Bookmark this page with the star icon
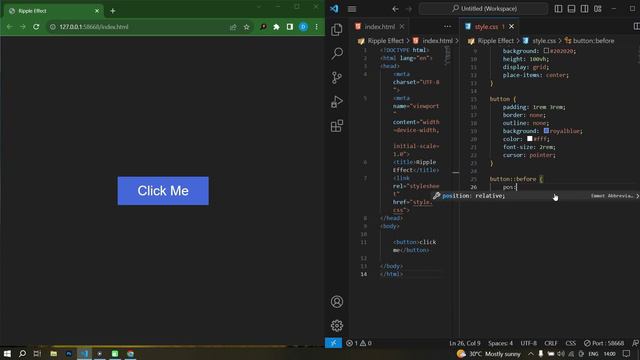640x360 pixels. coord(247,27)
